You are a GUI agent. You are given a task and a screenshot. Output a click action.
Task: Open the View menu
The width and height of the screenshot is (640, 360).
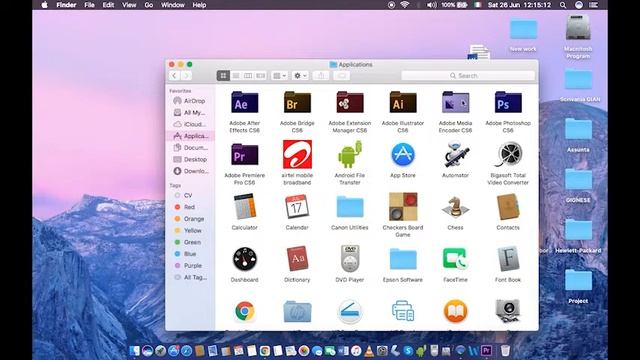click(129, 5)
